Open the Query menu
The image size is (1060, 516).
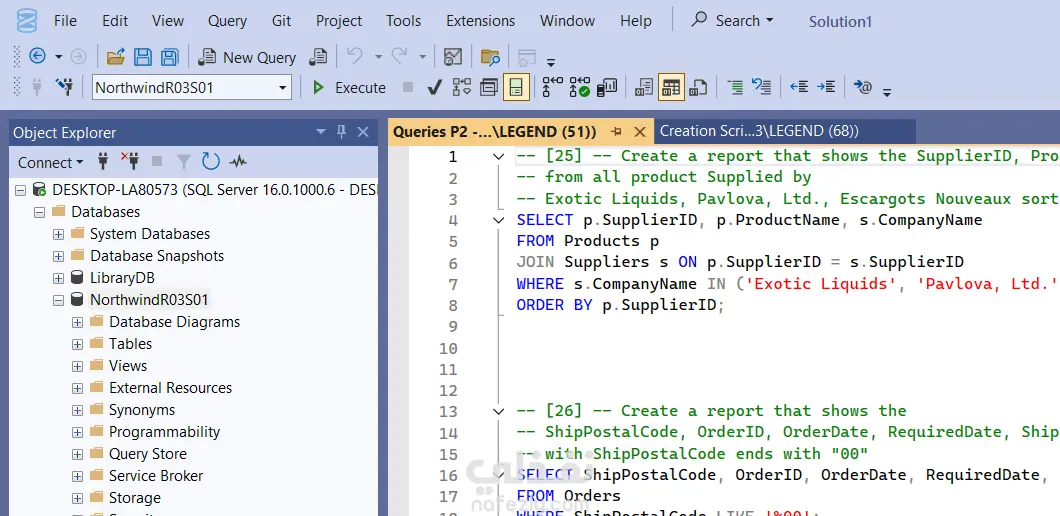(227, 21)
